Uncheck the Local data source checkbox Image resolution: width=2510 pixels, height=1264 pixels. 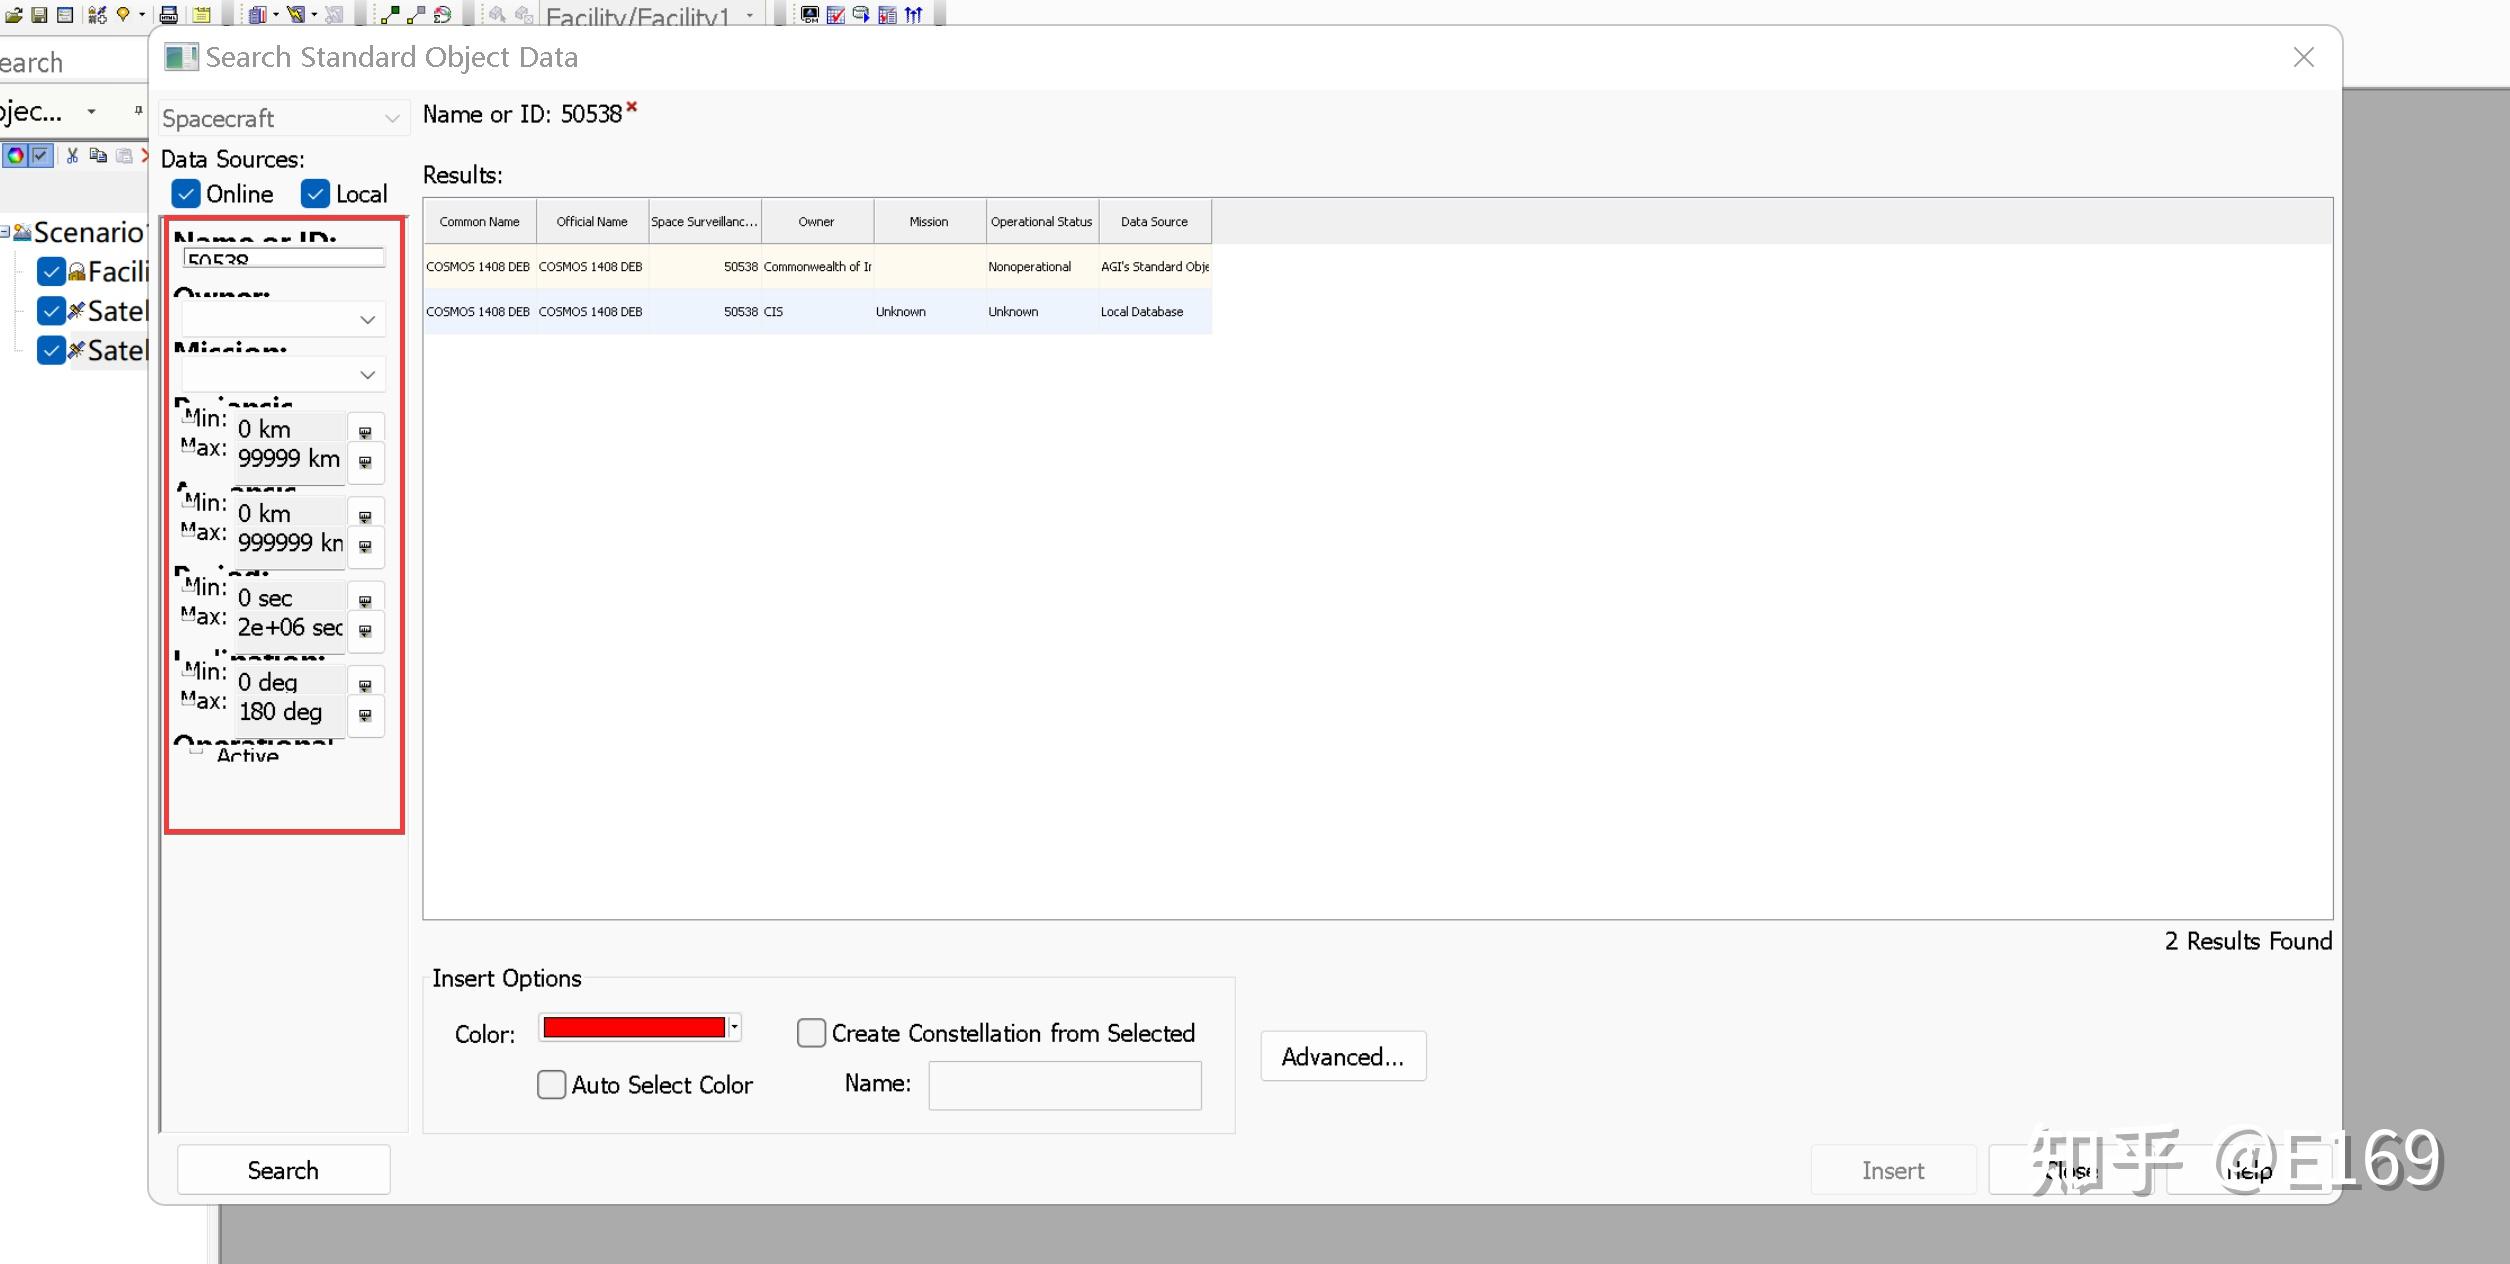pos(315,194)
